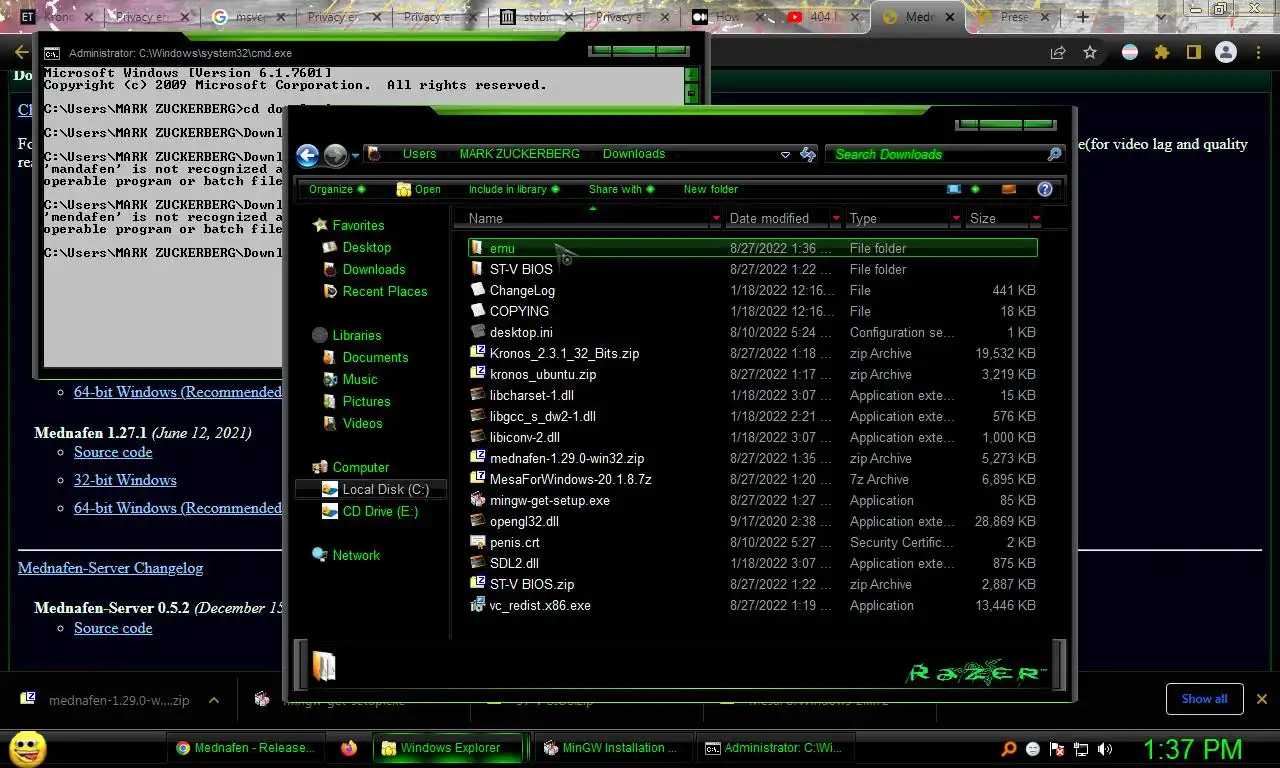
Task: Bookmark this page with Chrome's star icon
Action: pos(1090,52)
